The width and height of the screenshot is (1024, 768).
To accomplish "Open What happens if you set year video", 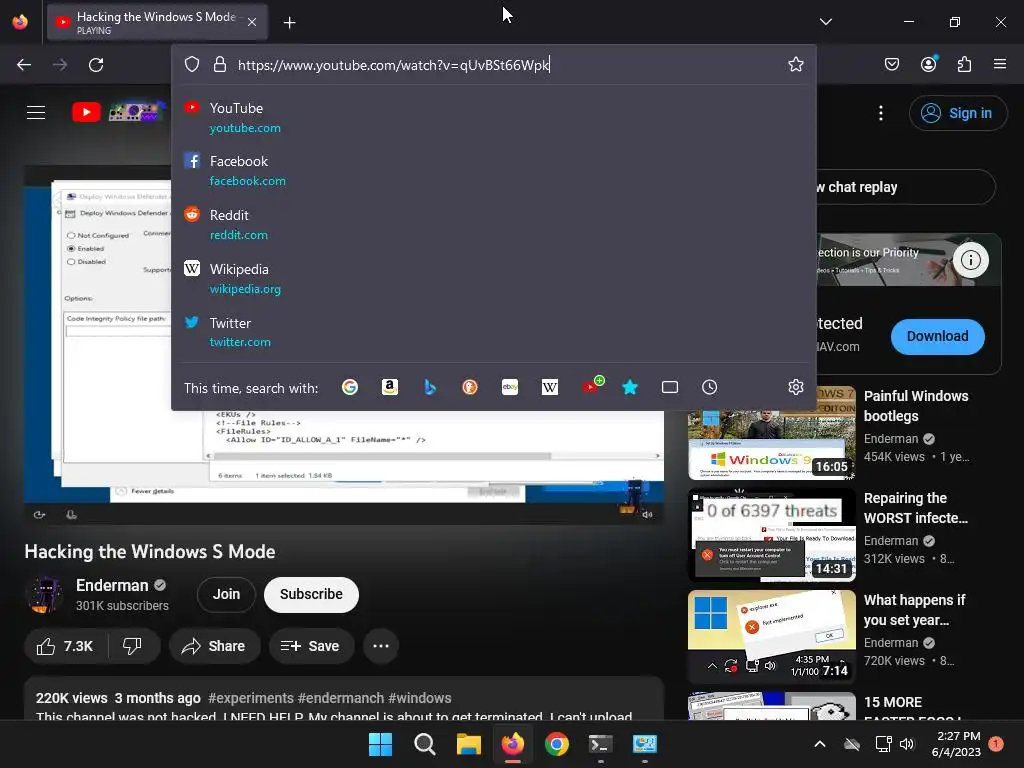I will 771,637.
